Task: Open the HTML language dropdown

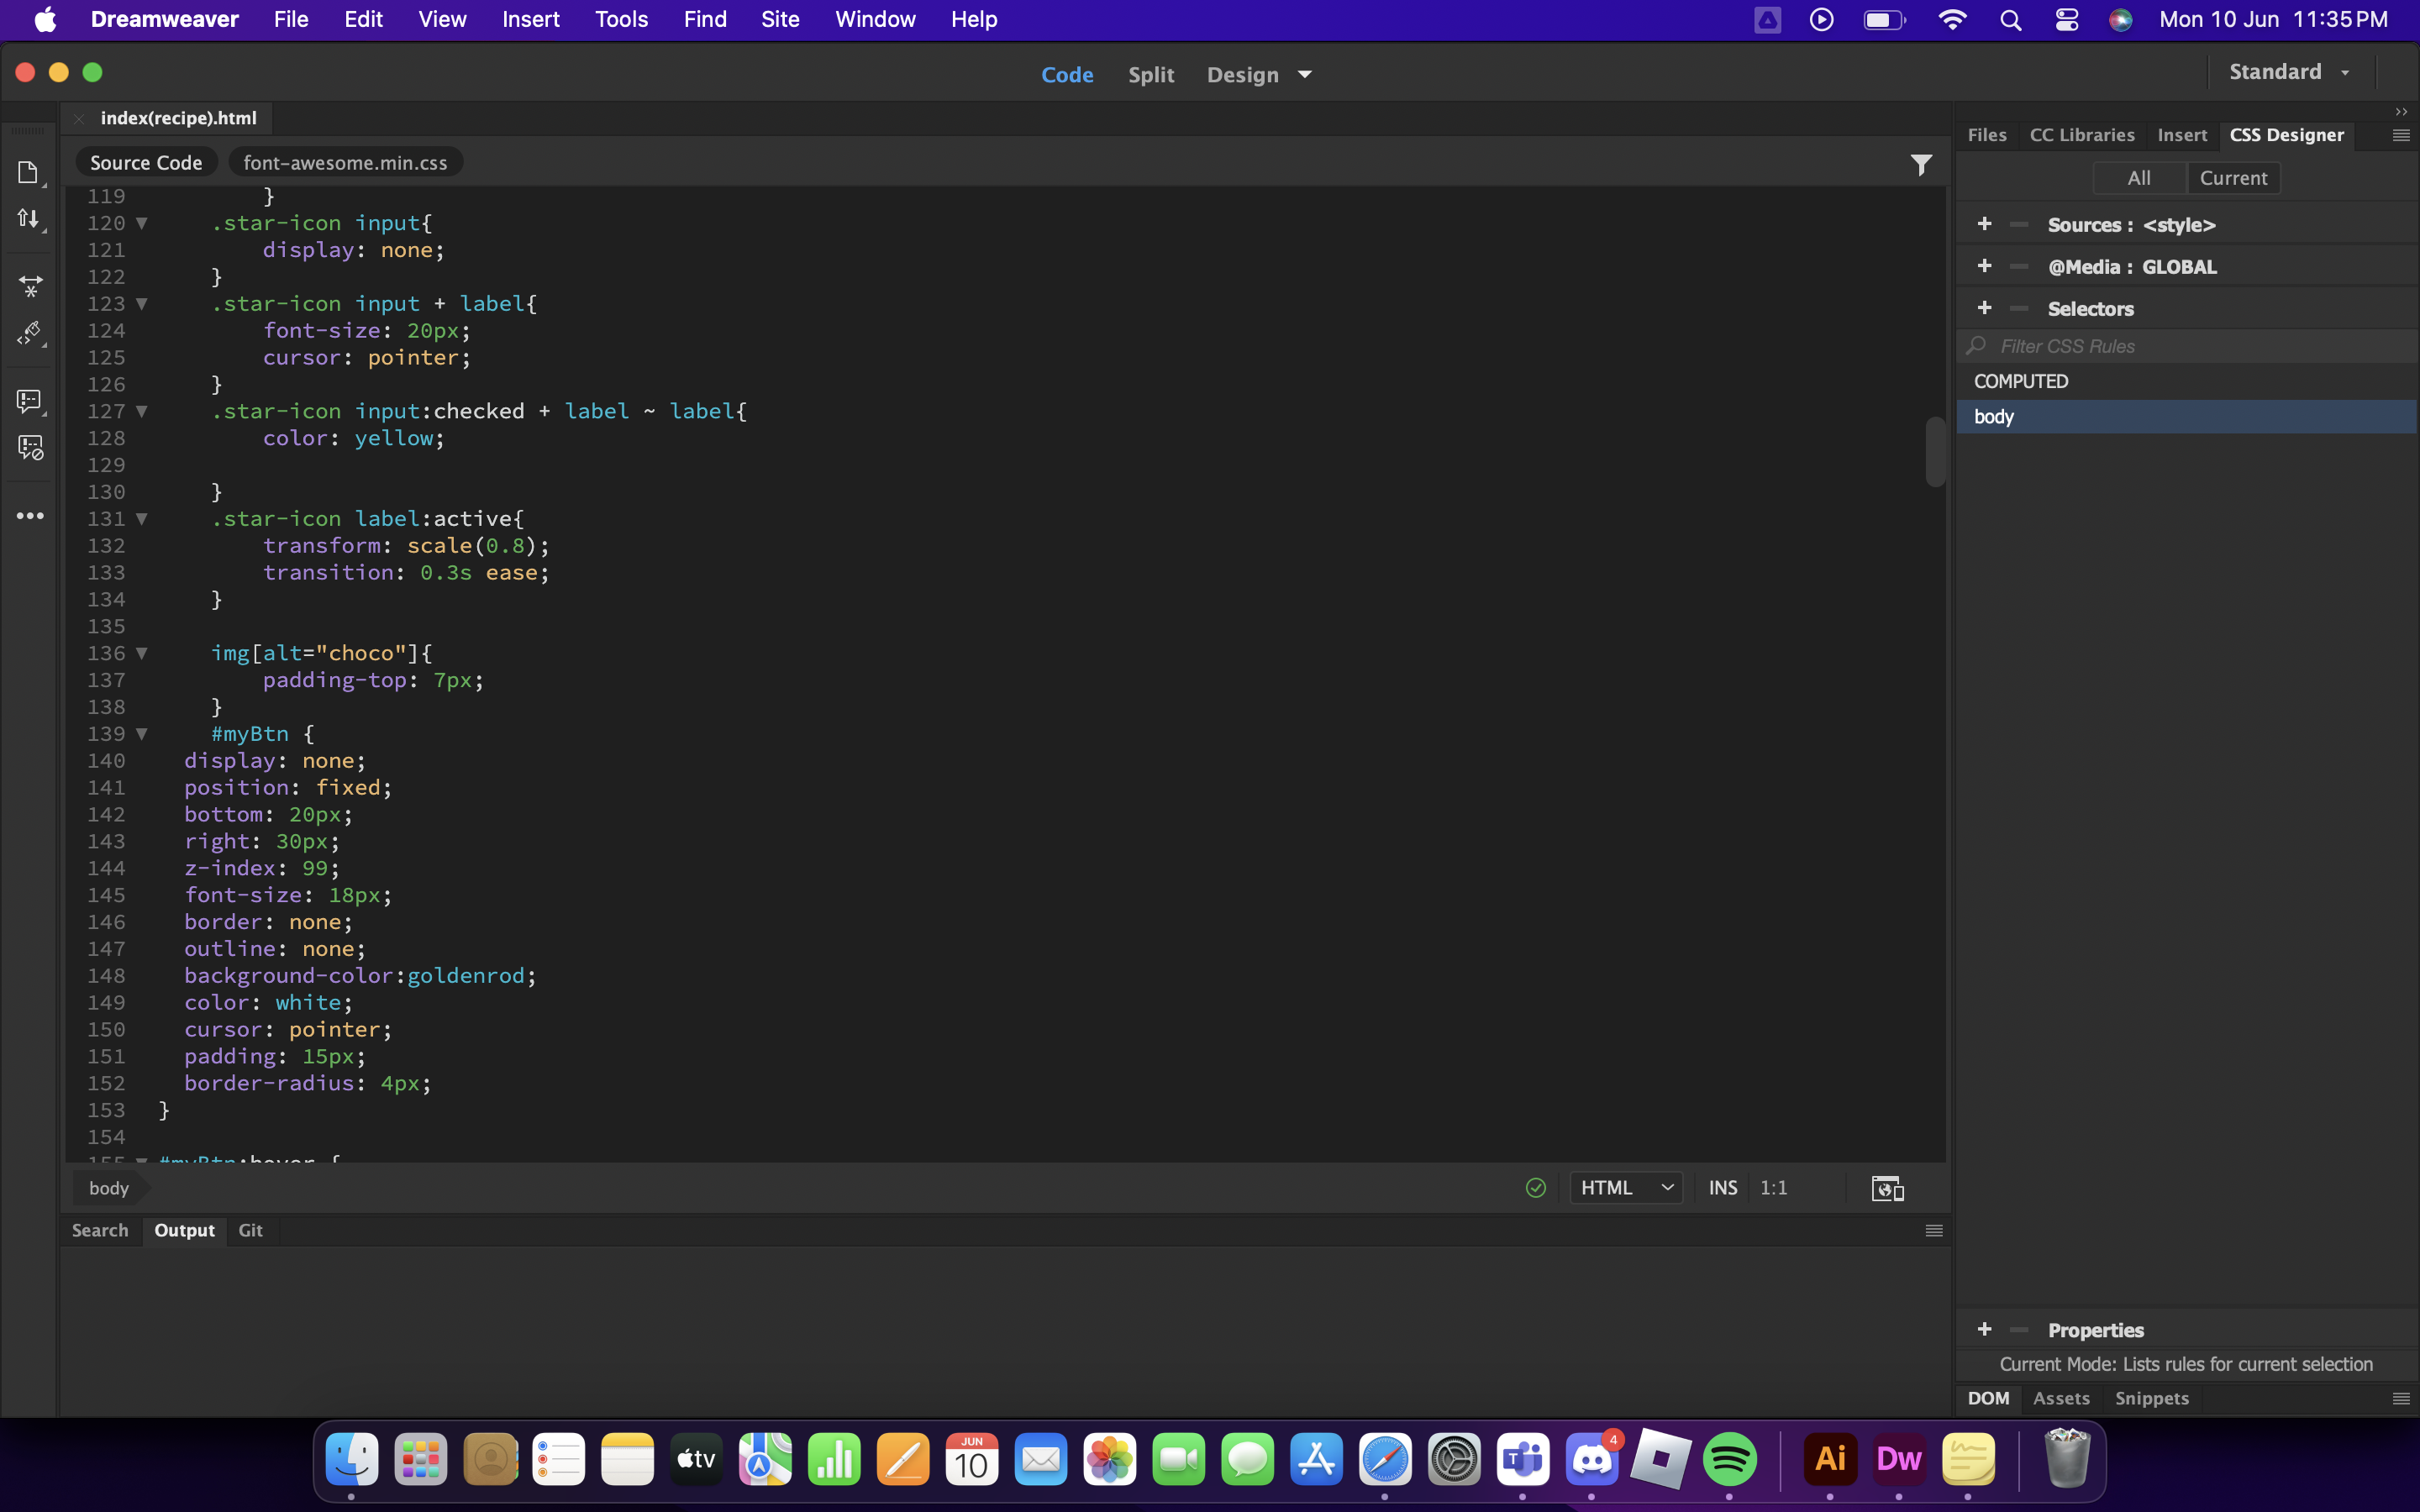Action: pos(1626,1188)
